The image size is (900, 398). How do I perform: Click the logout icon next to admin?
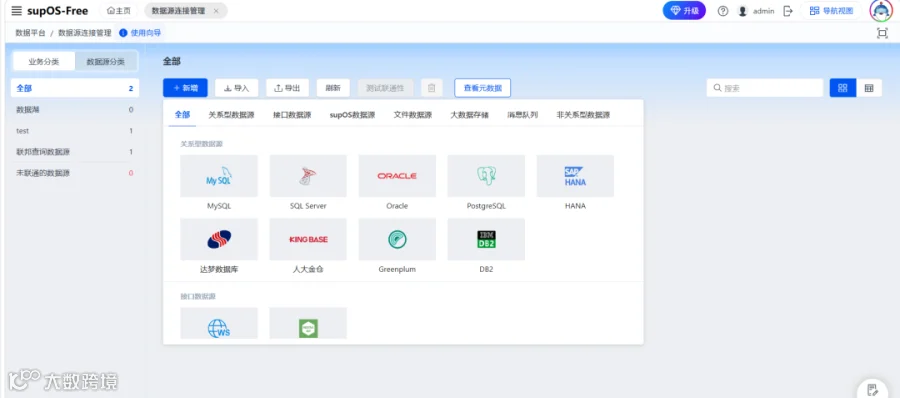[788, 11]
